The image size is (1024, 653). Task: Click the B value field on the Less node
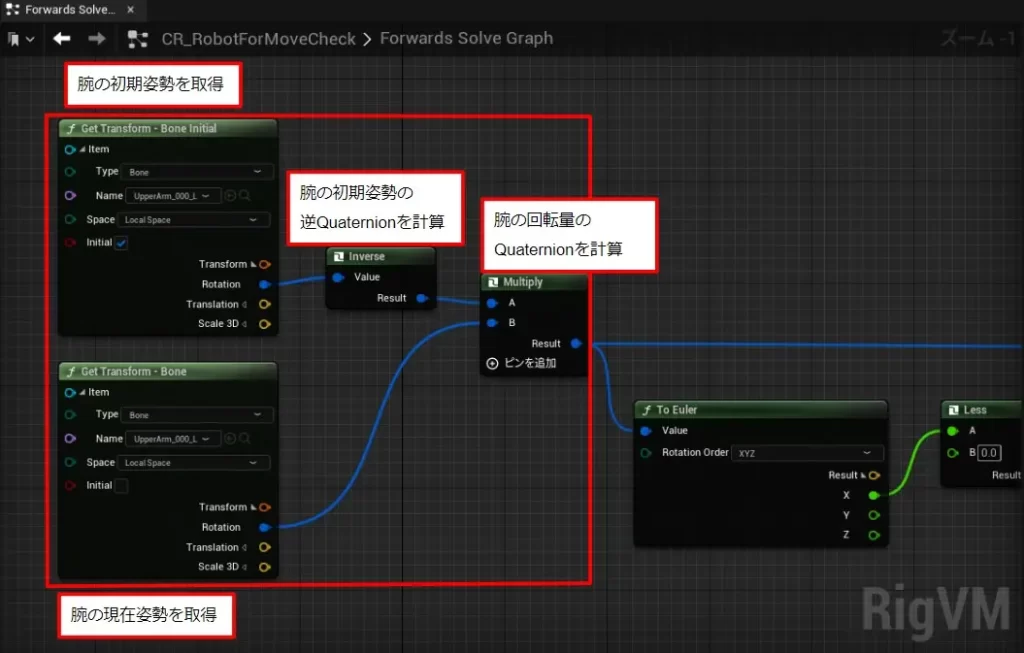988,453
